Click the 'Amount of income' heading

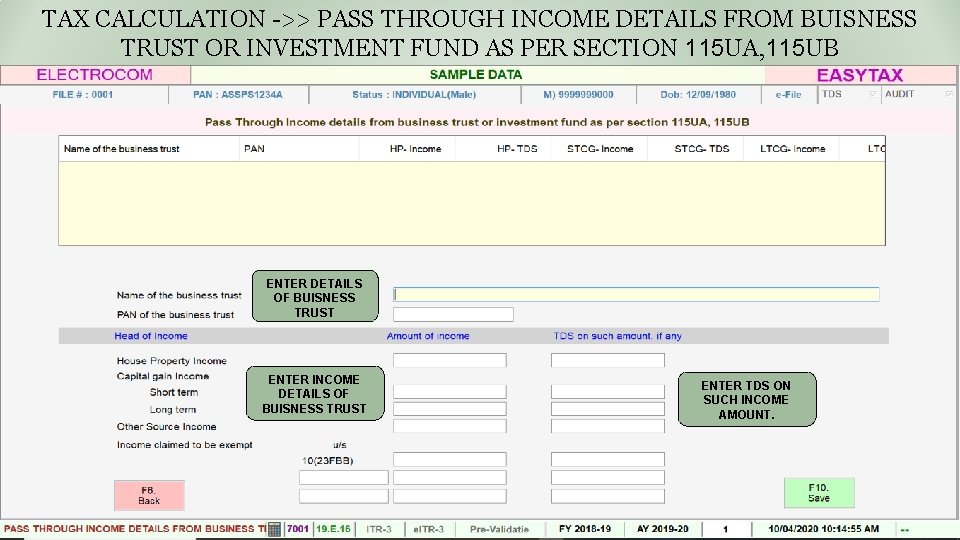[x=428, y=336]
